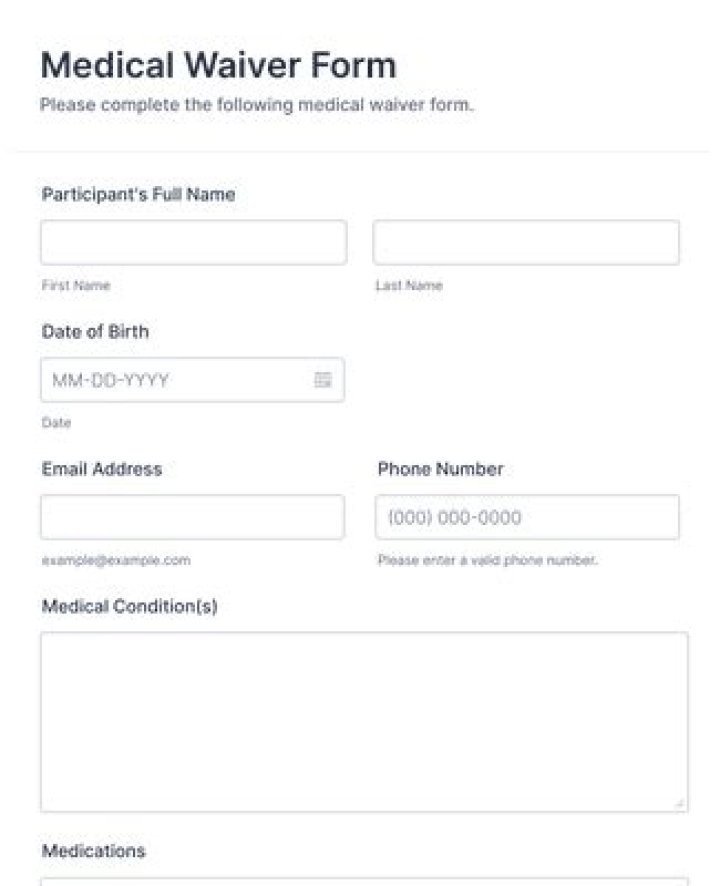
Task: Click the First Name input field
Action: pyautogui.click(x=193, y=243)
